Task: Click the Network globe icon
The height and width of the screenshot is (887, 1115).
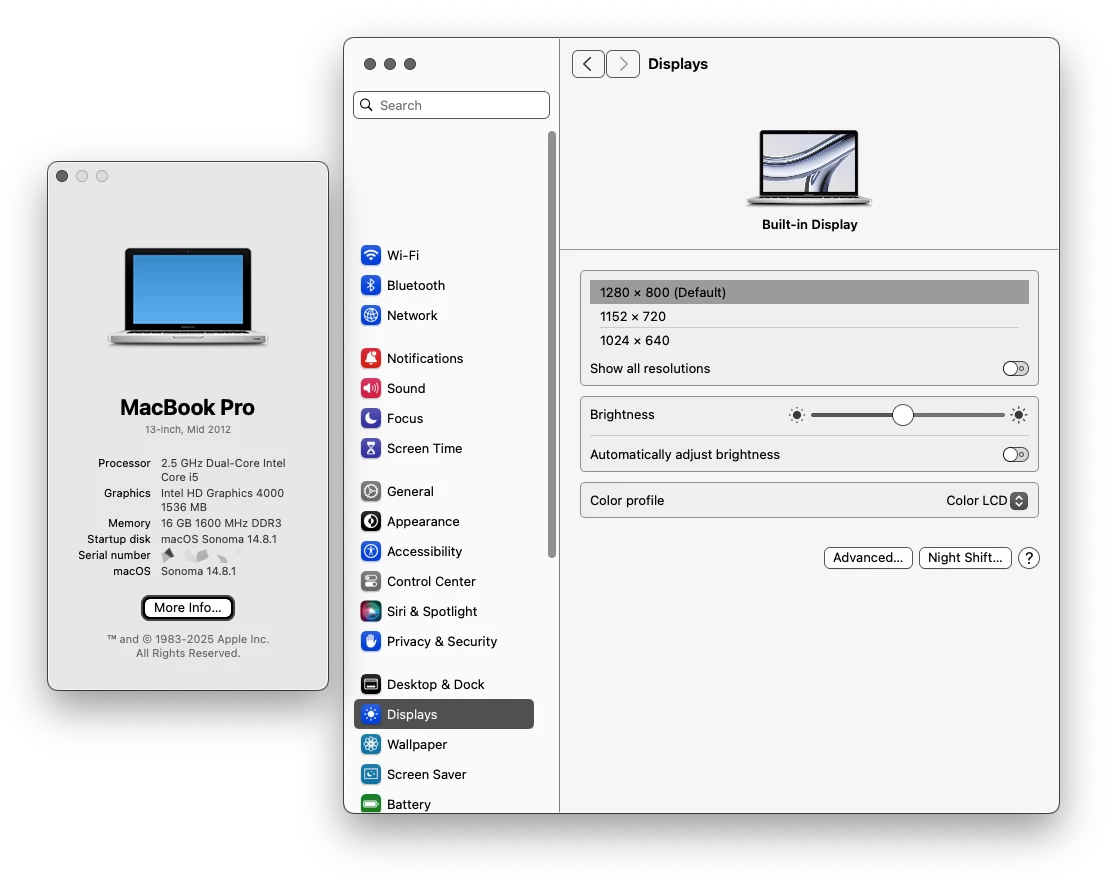Action: pos(370,314)
